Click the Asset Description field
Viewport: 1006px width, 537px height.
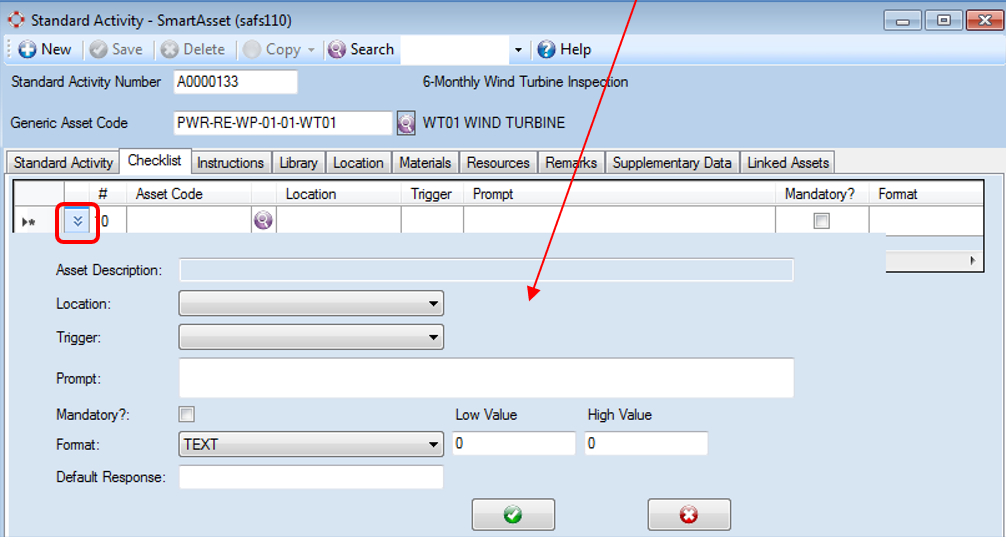(x=486, y=270)
